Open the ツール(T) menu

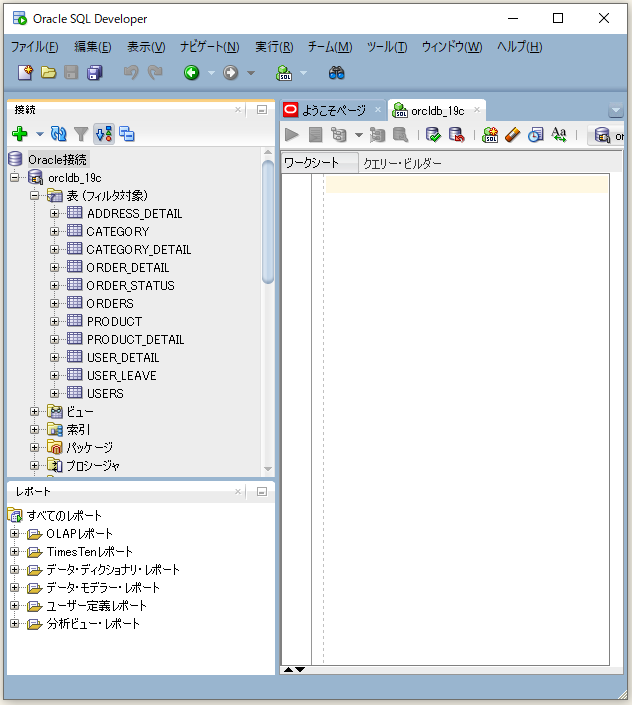(387, 47)
